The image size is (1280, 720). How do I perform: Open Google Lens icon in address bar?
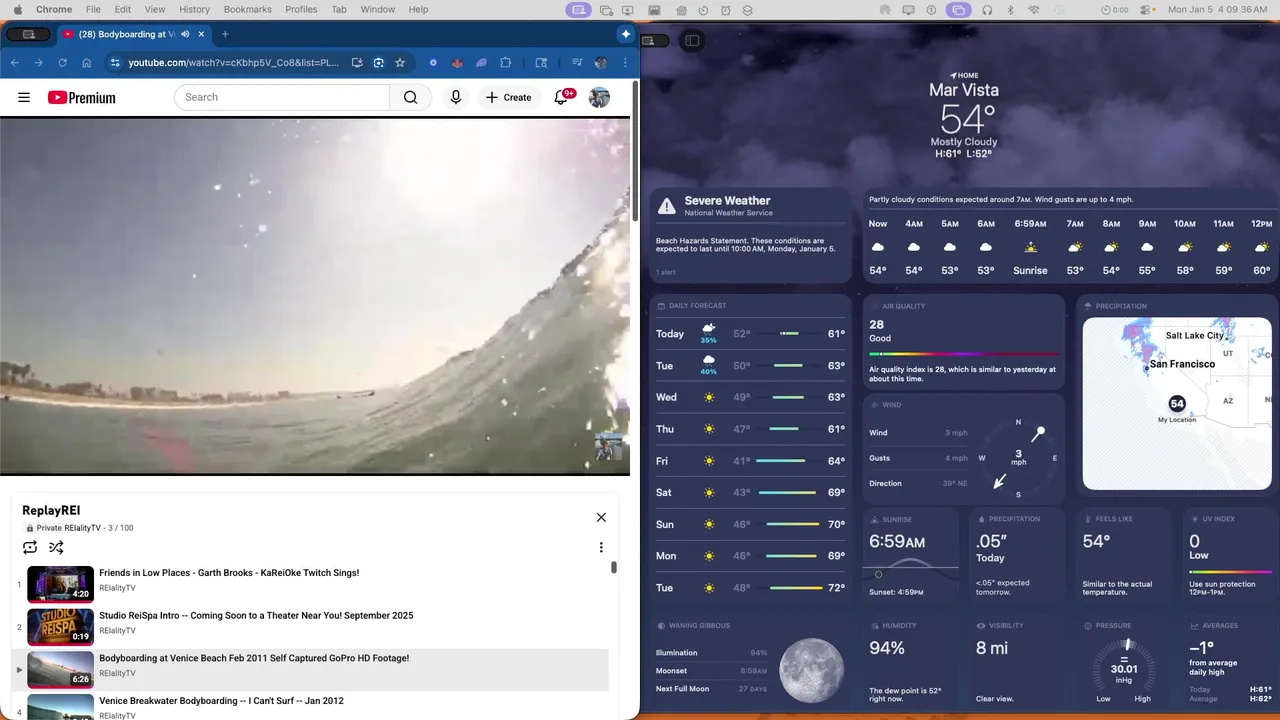379,62
